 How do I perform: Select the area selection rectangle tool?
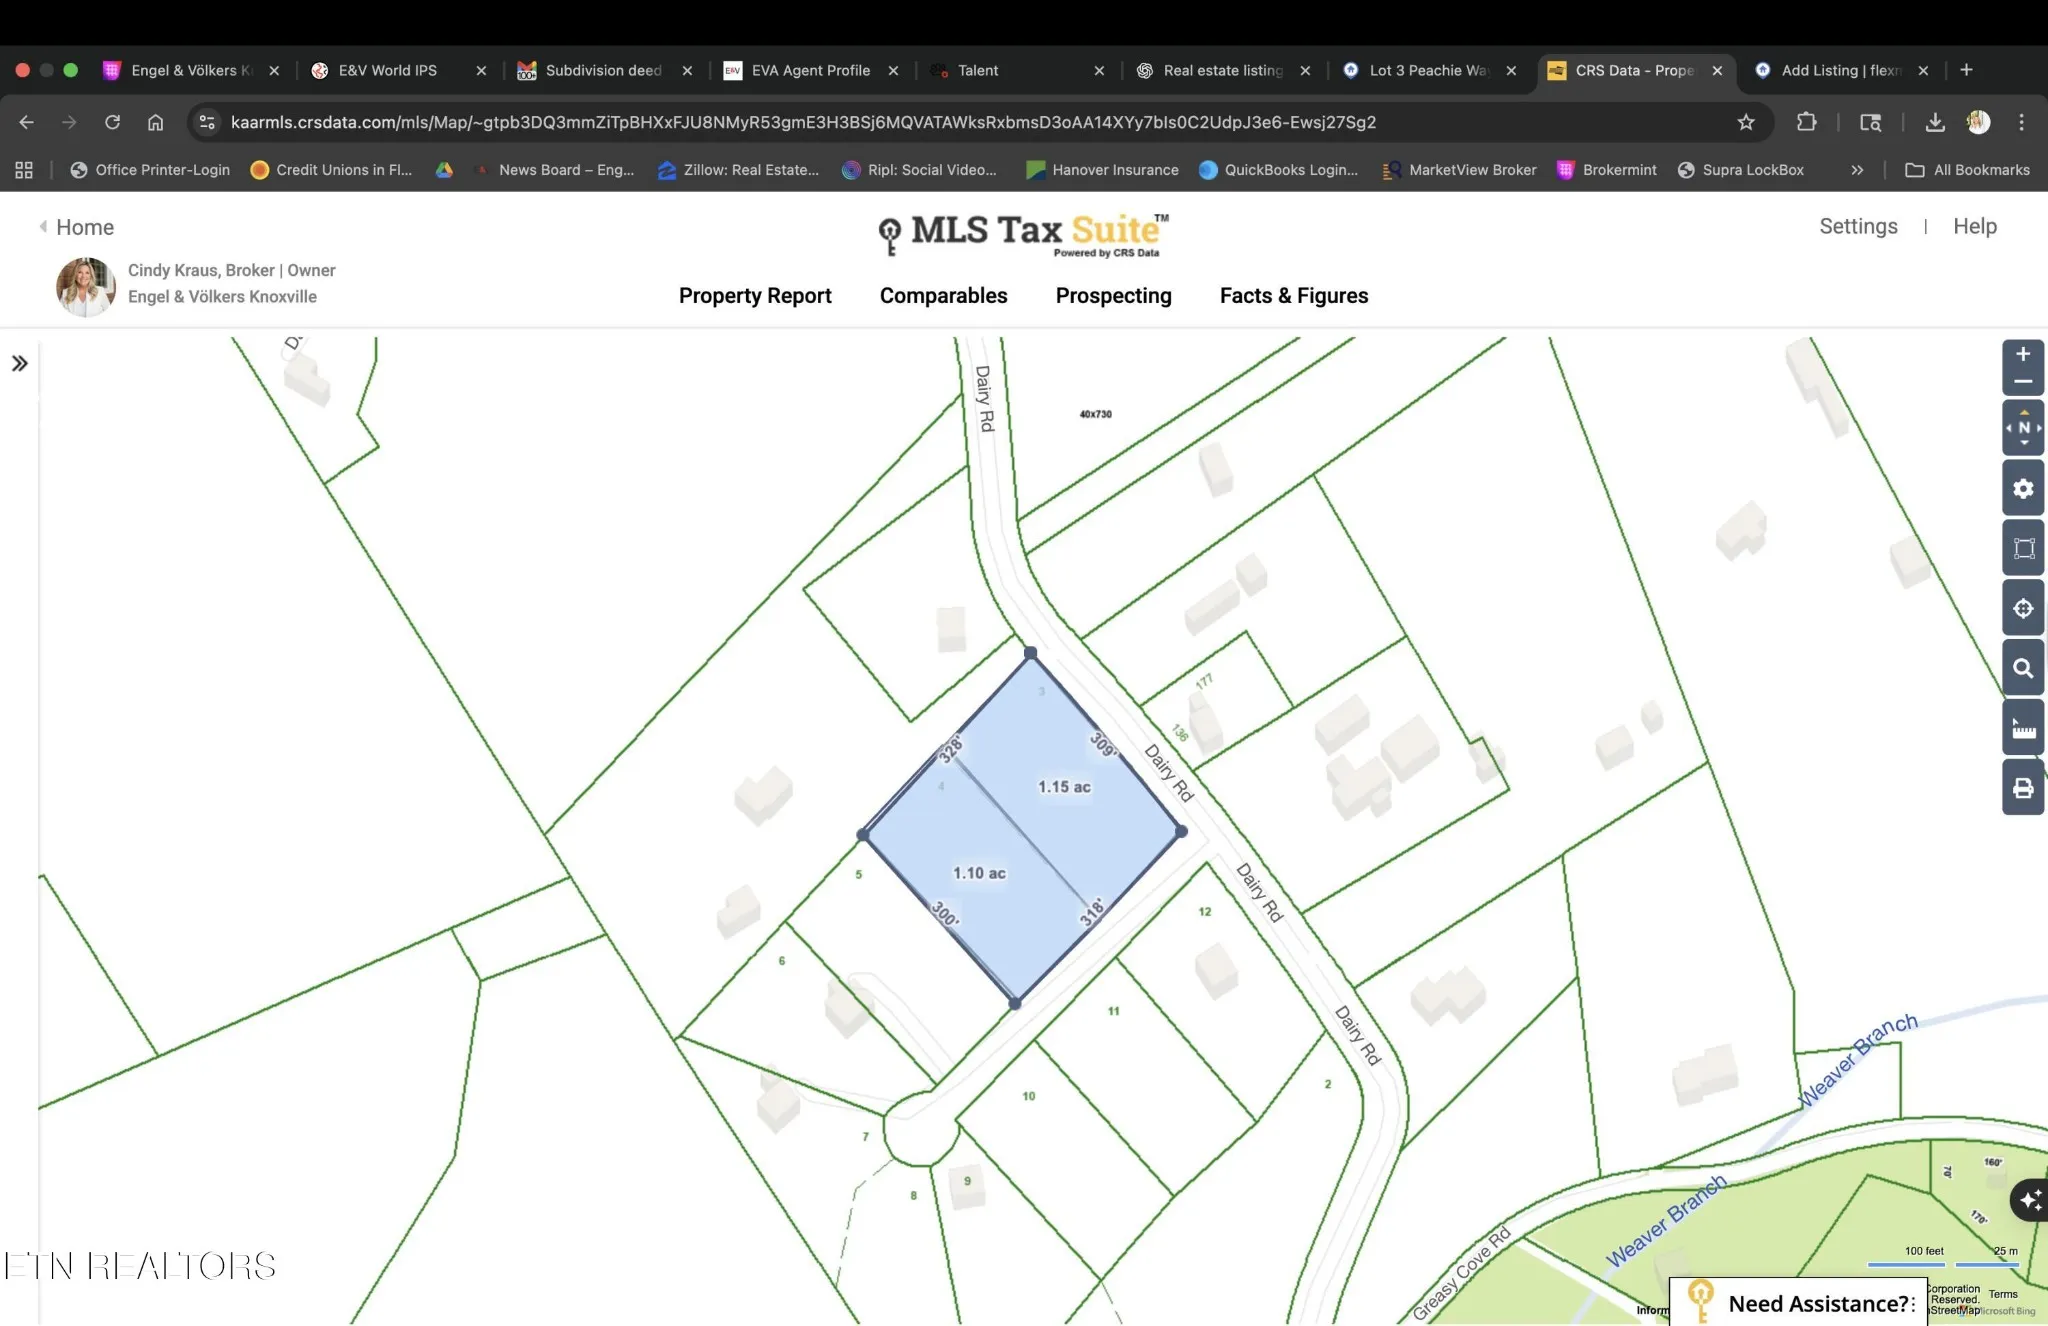pyautogui.click(x=2023, y=548)
